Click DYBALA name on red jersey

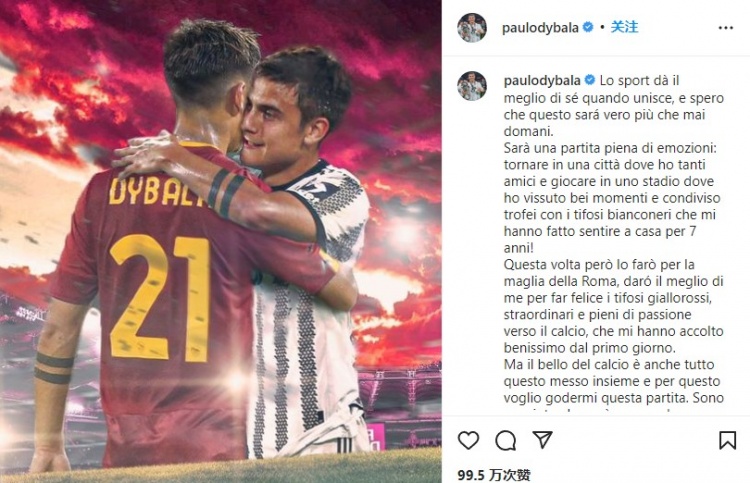click(x=156, y=191)
